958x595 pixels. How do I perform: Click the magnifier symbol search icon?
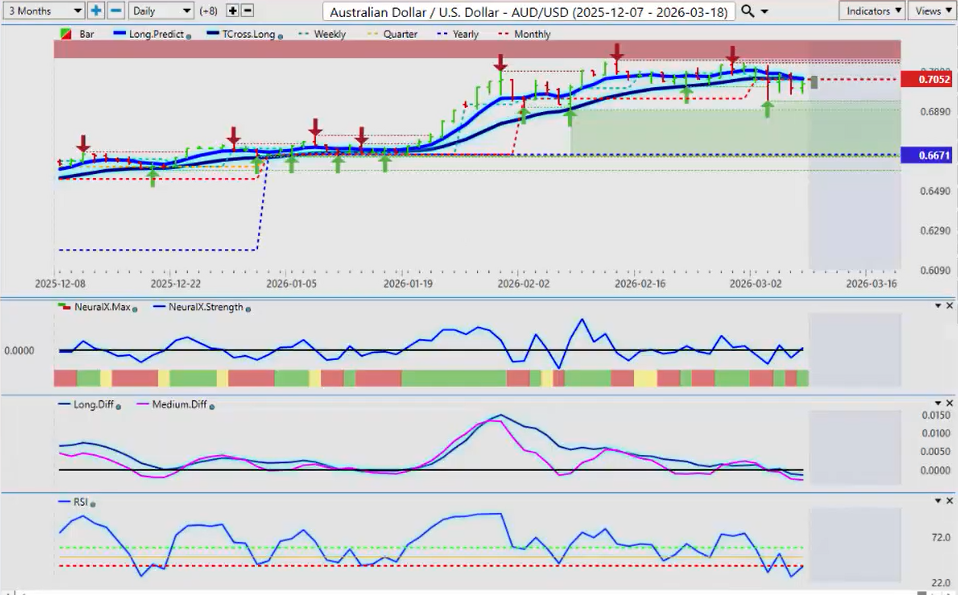pyautogui.click(x=748, y=11)
